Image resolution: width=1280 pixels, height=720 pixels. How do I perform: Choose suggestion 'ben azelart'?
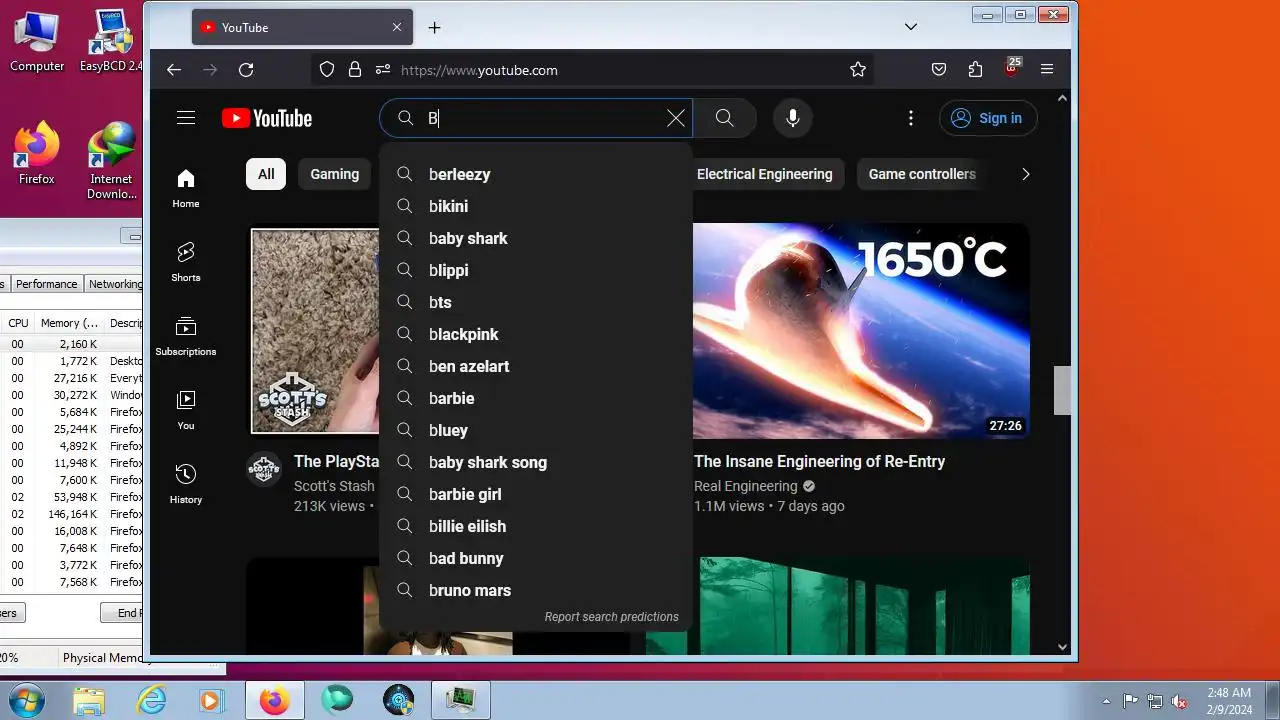coord(536,366)
